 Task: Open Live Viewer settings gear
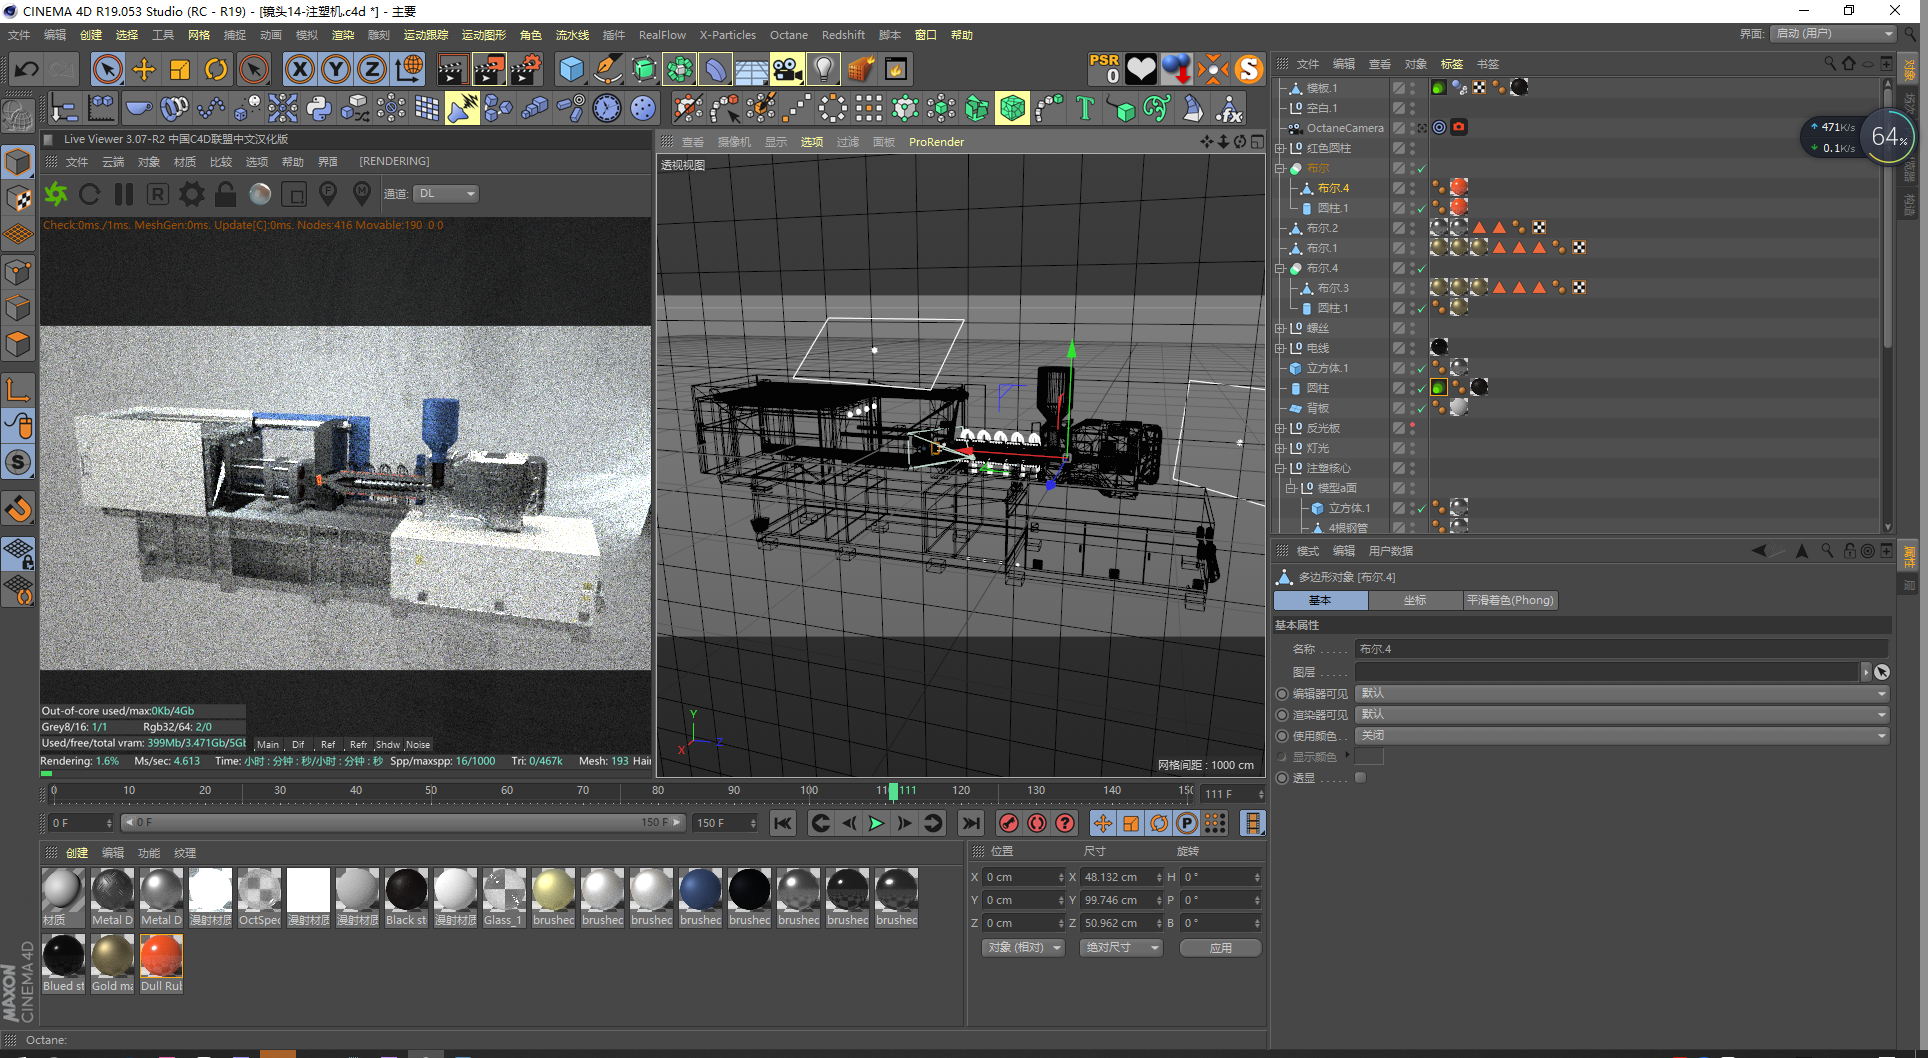pos(192,193)
